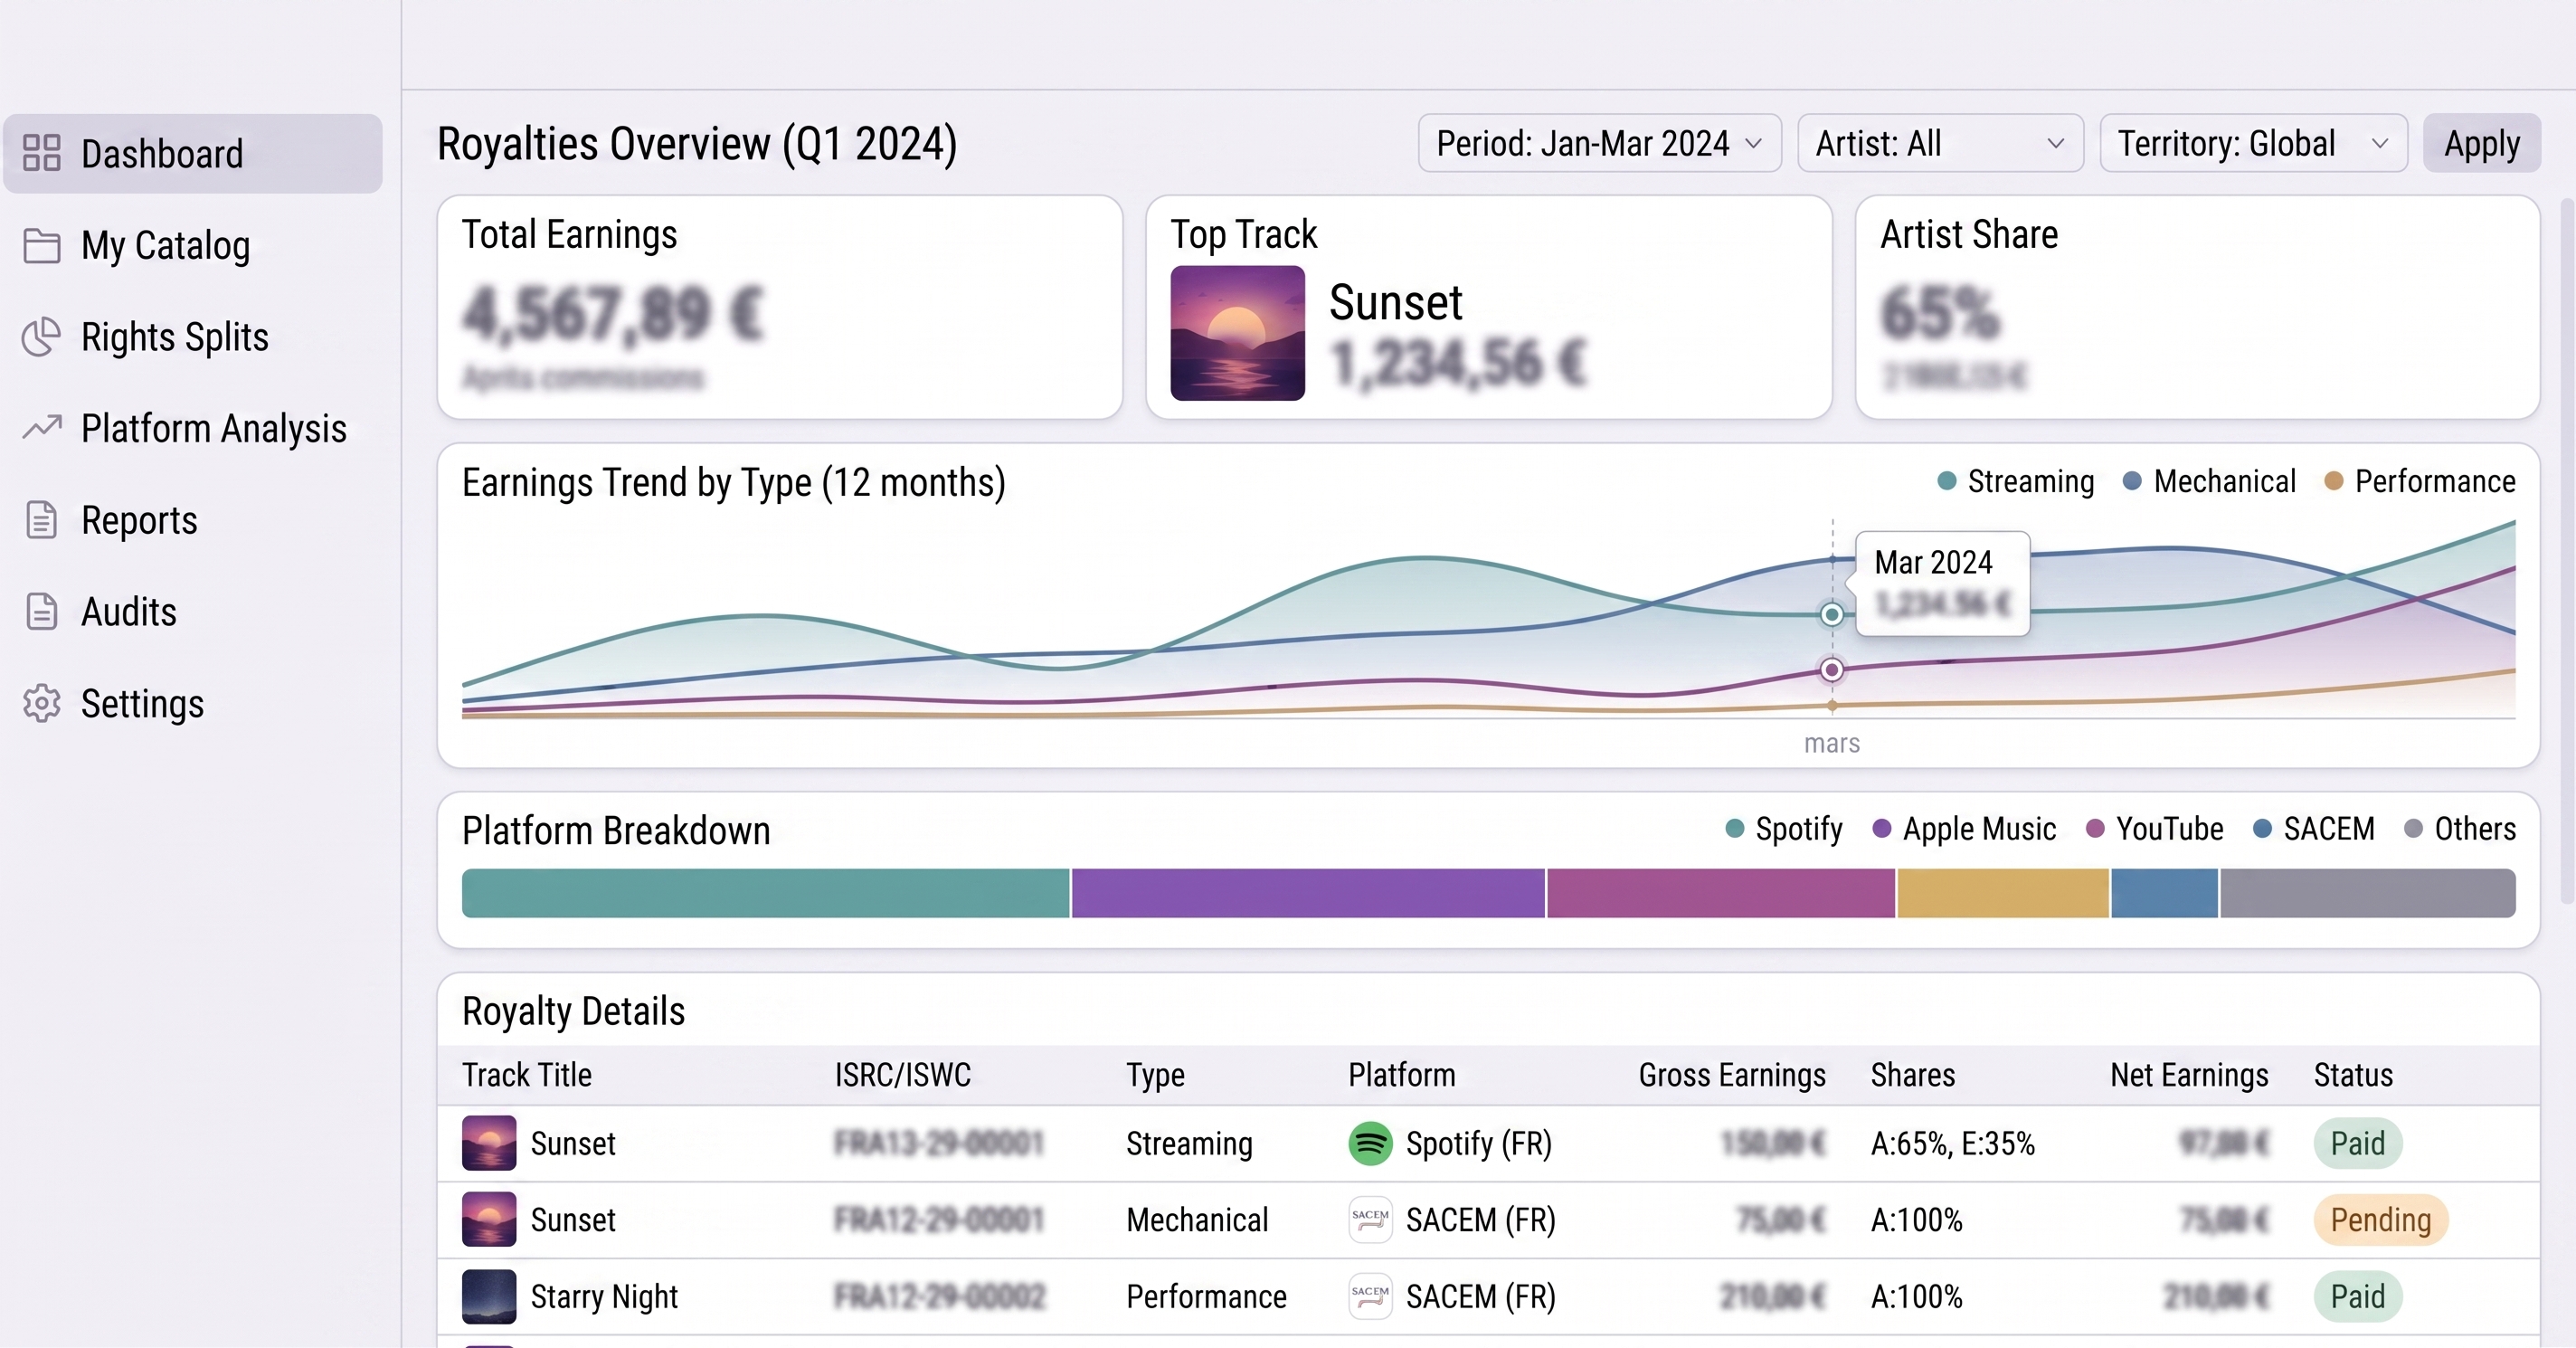
Task: Open the Dashboard menu item
Action: [192, 153]
